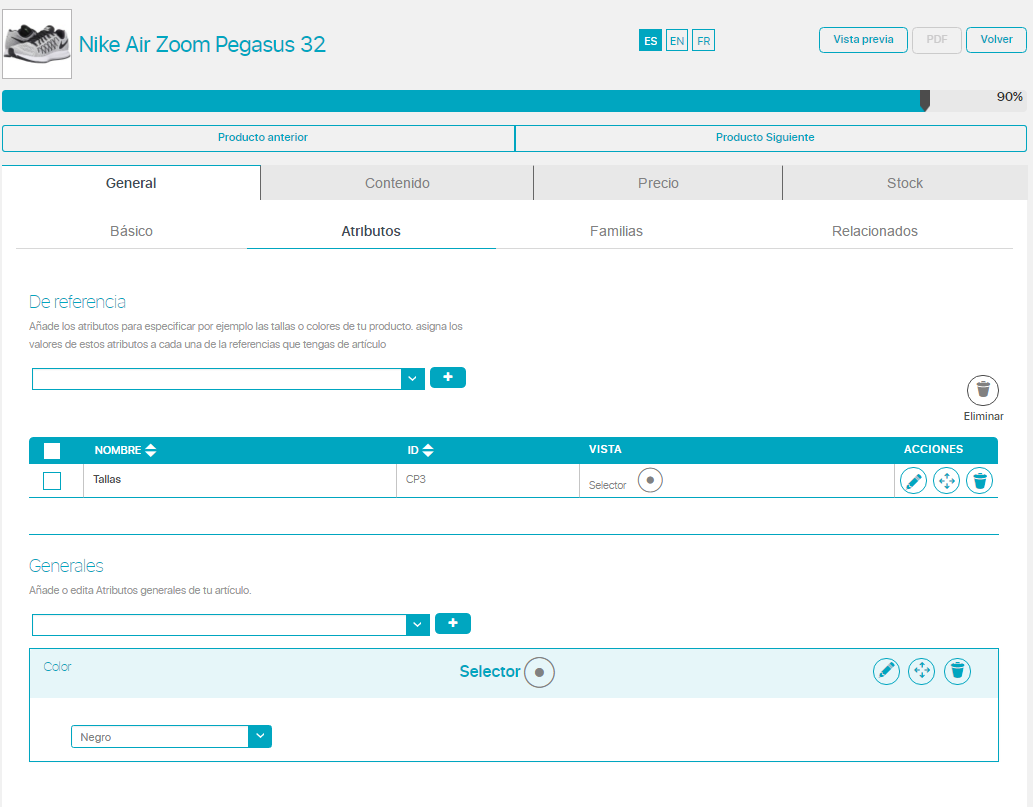The image size is (1033, 807).
Task: Open the General tab
Action: pyautogui.click(x=131, y=183)
